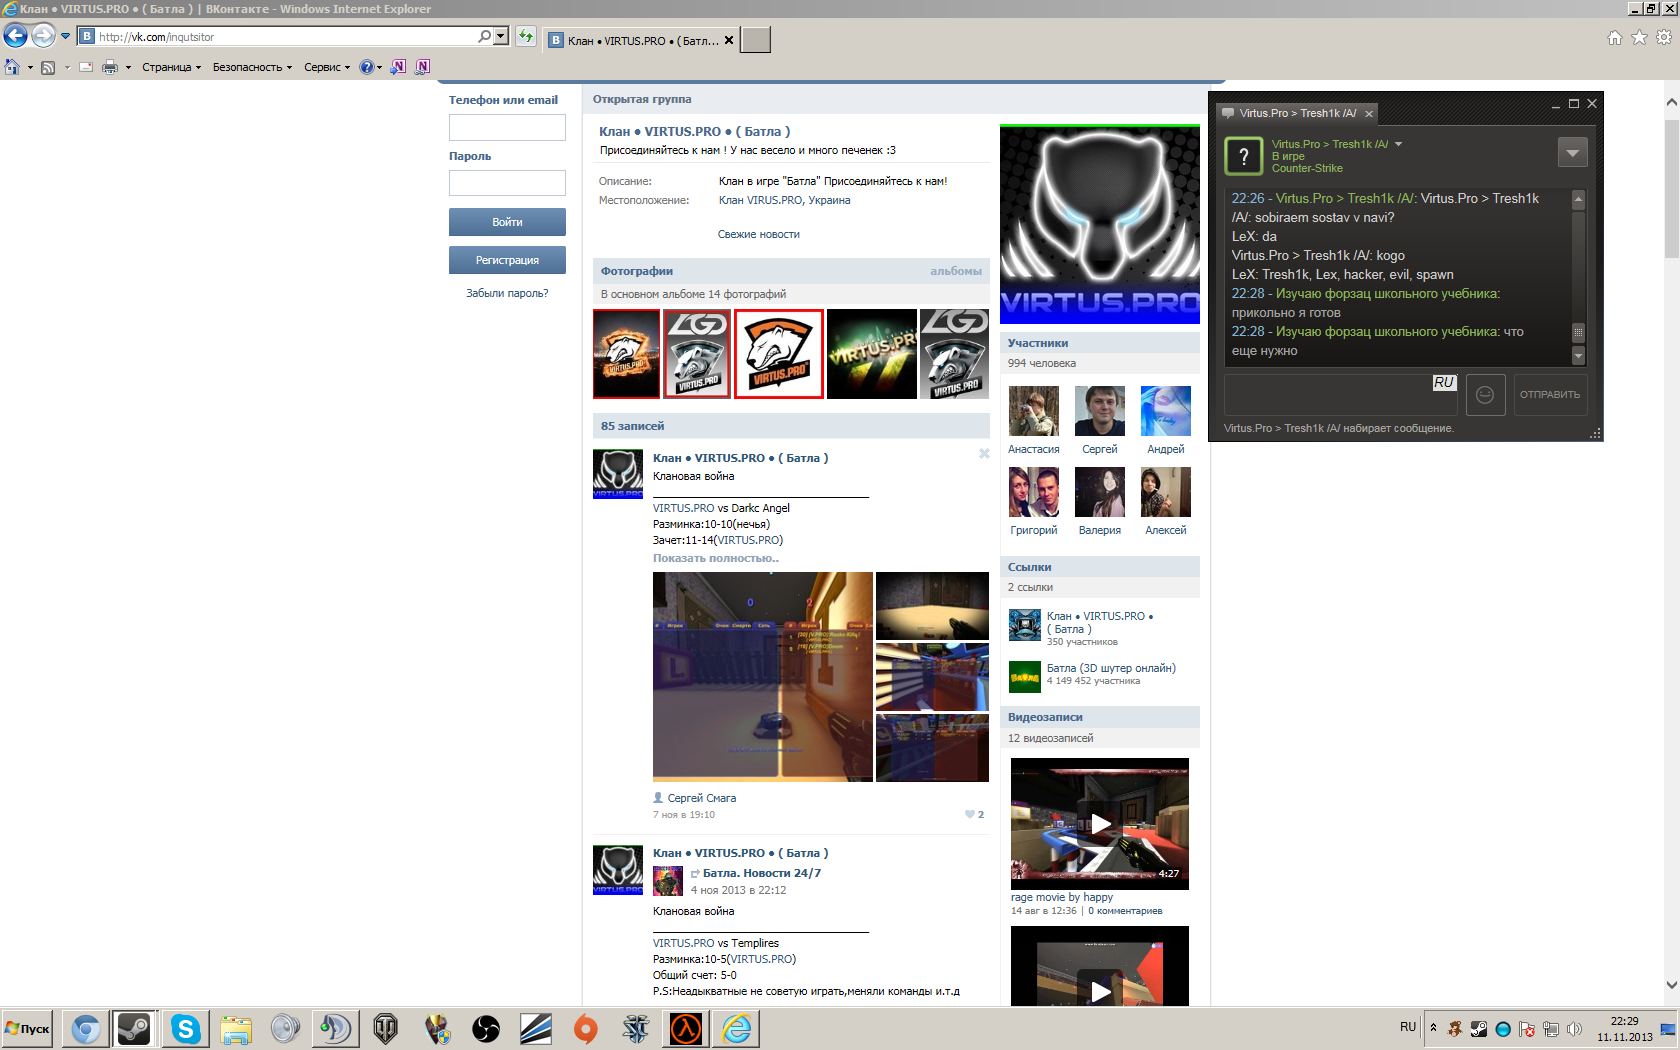1680x1050 pixels.
Task: Click the Забыли пароль? link
Action: click(507, 293)
